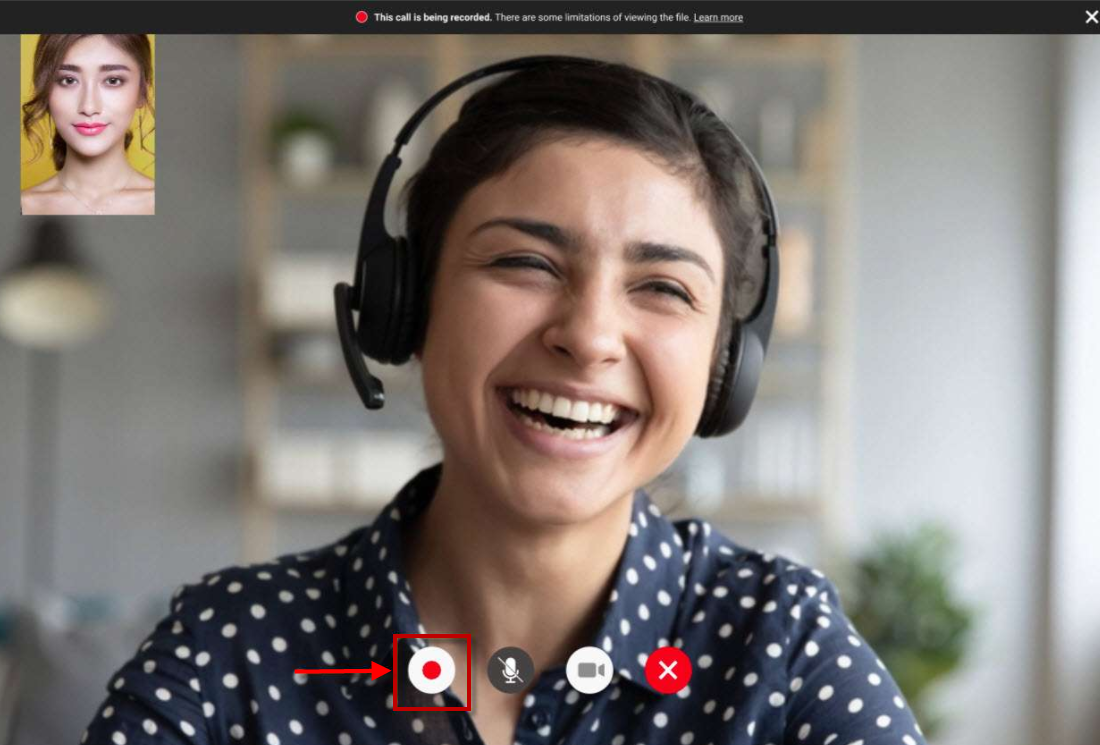Click the white X at banner's right edge
The image size is (1100, 745).
1091,17
